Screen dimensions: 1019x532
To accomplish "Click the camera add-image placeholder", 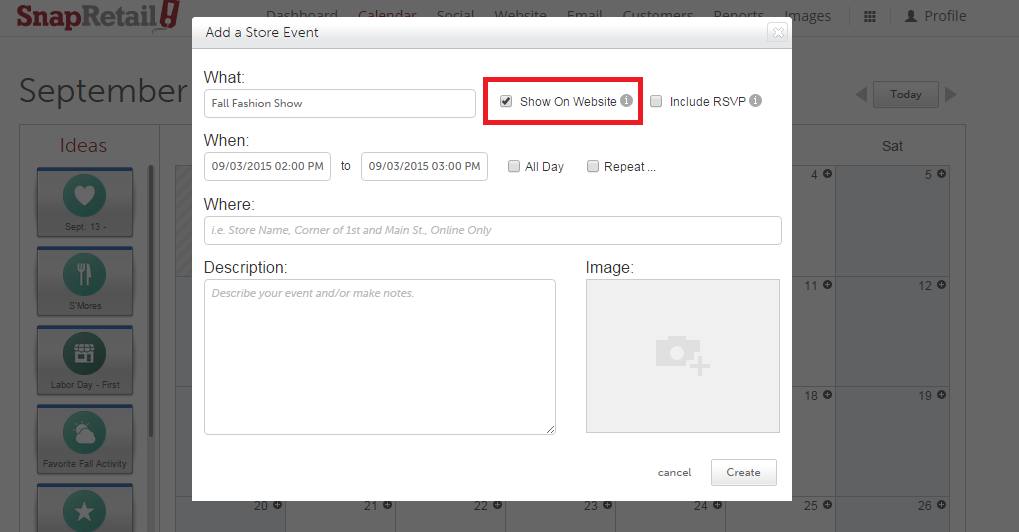I will click(x=682, y=355).
